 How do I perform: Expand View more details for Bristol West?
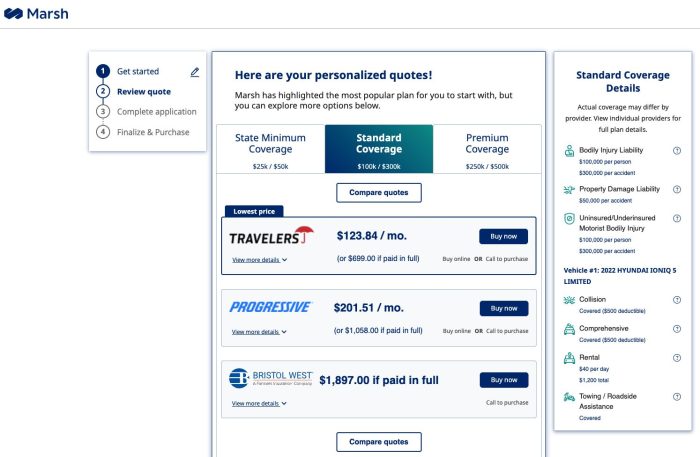tap(259, 404)
